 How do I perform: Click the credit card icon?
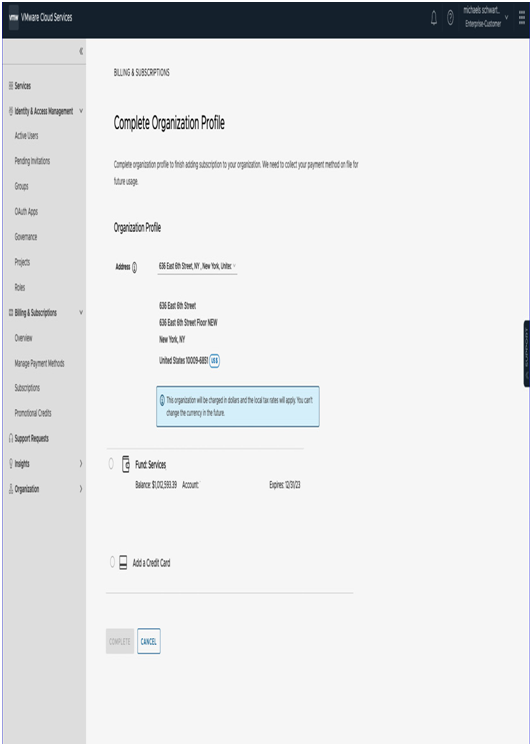123,563
